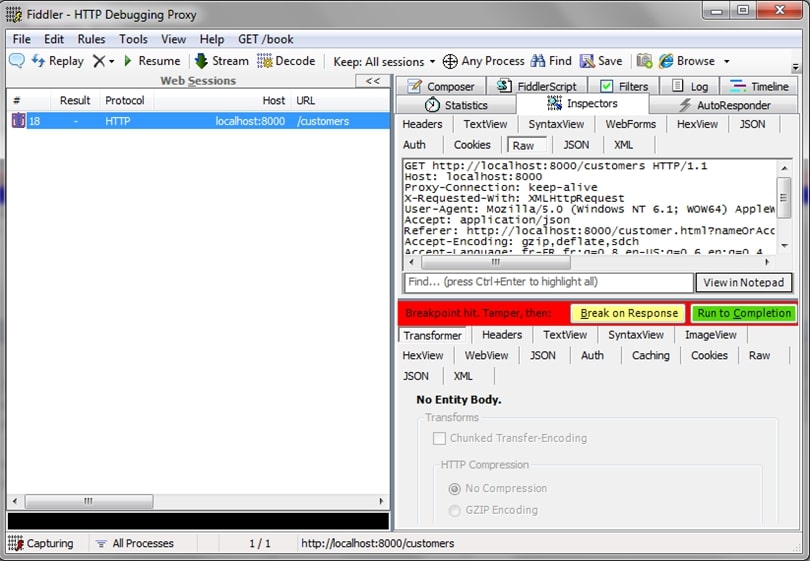The image size is (812, 562).
Task: Open the request Headers inspector tab
Action: pyautogui.click(x=423, y=124)
